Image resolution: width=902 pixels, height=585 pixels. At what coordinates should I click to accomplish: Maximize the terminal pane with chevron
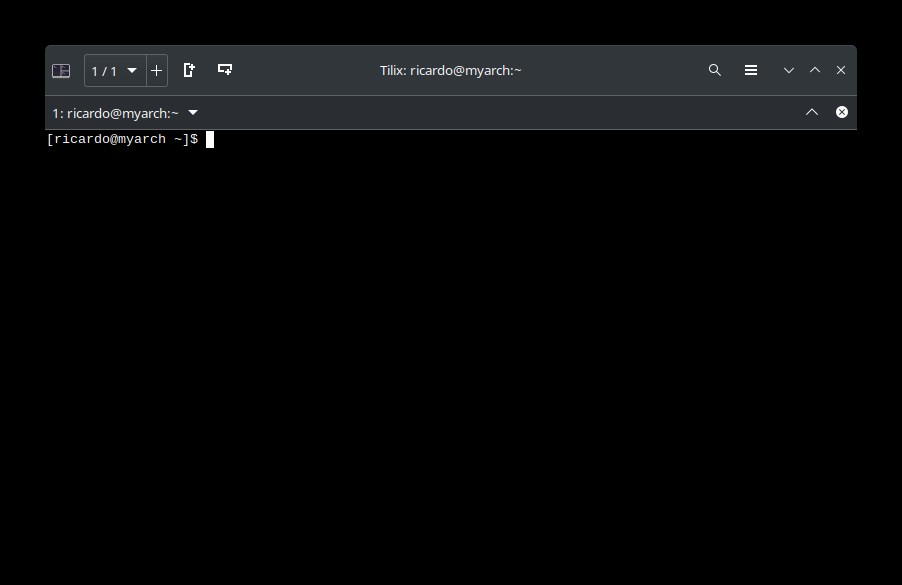[812, 112]
